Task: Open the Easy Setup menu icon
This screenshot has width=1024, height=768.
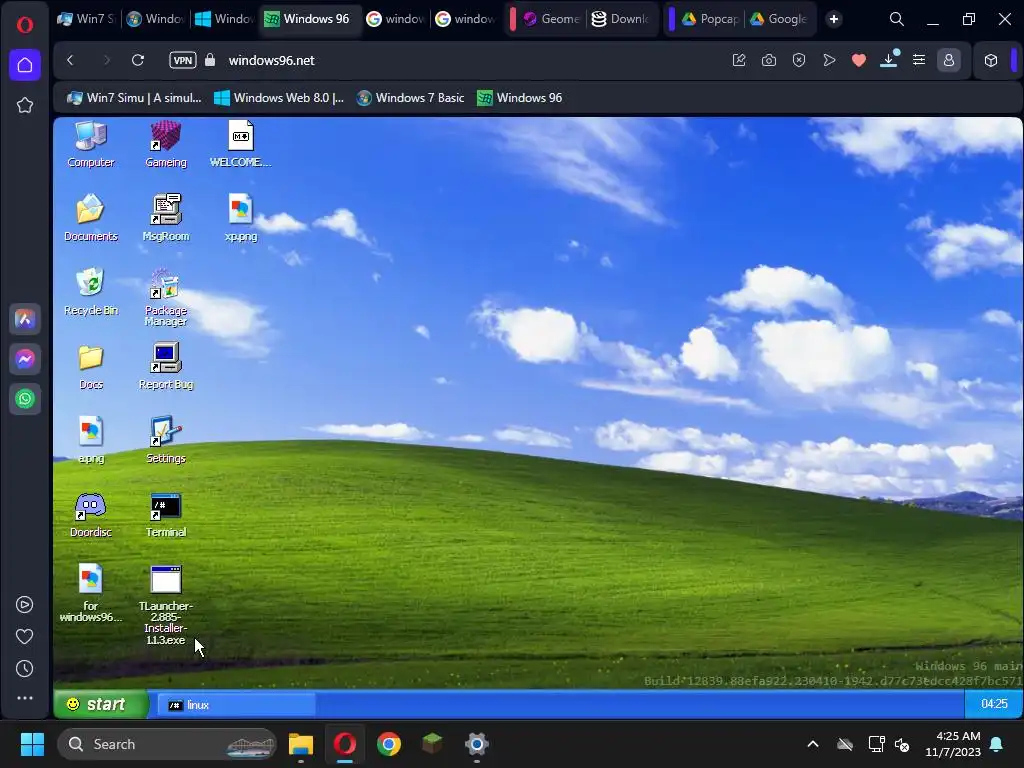Action: 919,60
